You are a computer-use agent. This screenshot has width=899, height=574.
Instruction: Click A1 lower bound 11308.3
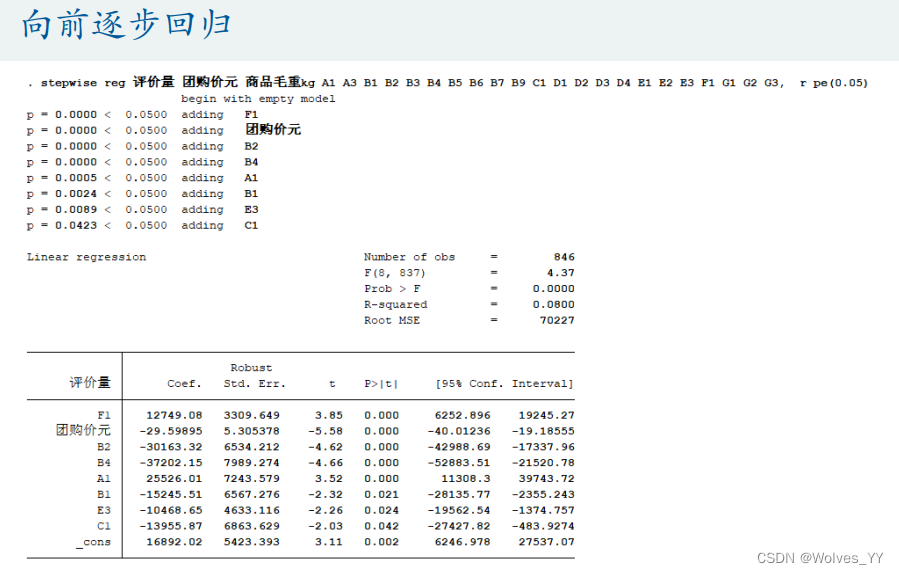[x=466, y=479]
